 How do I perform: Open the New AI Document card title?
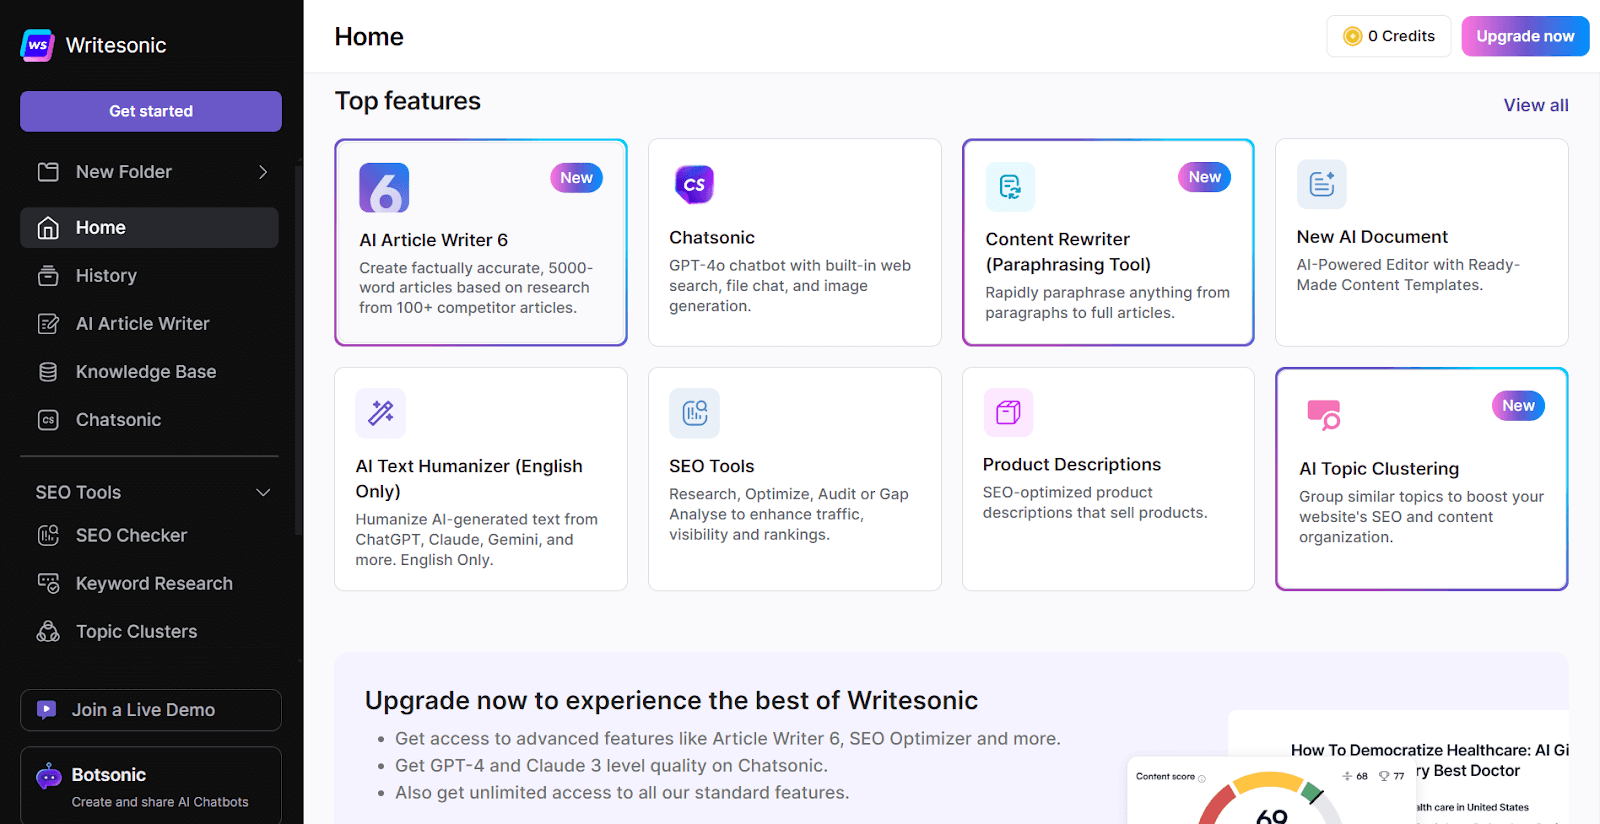[1372, 237]
